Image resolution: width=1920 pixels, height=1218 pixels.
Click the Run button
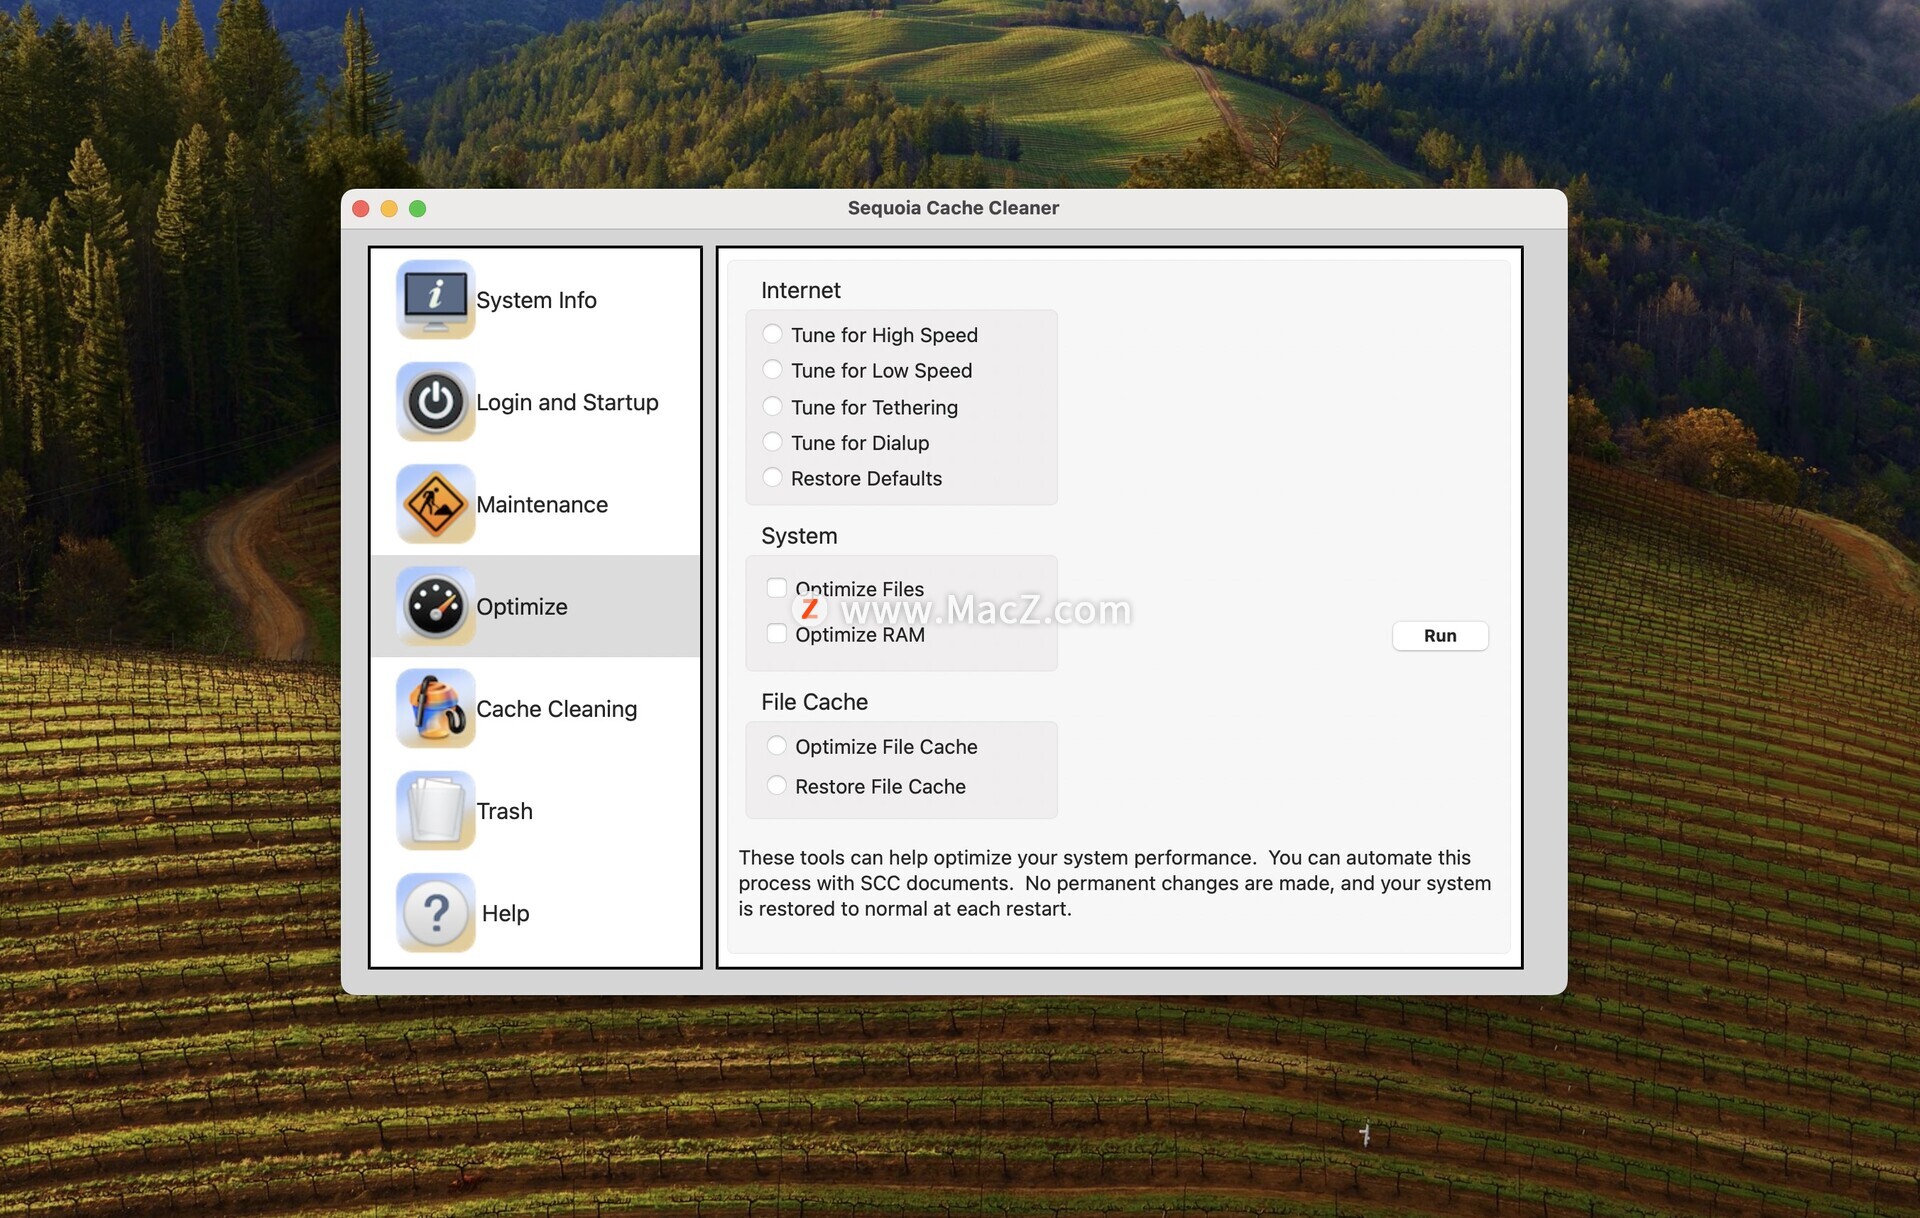(1440, 636)
